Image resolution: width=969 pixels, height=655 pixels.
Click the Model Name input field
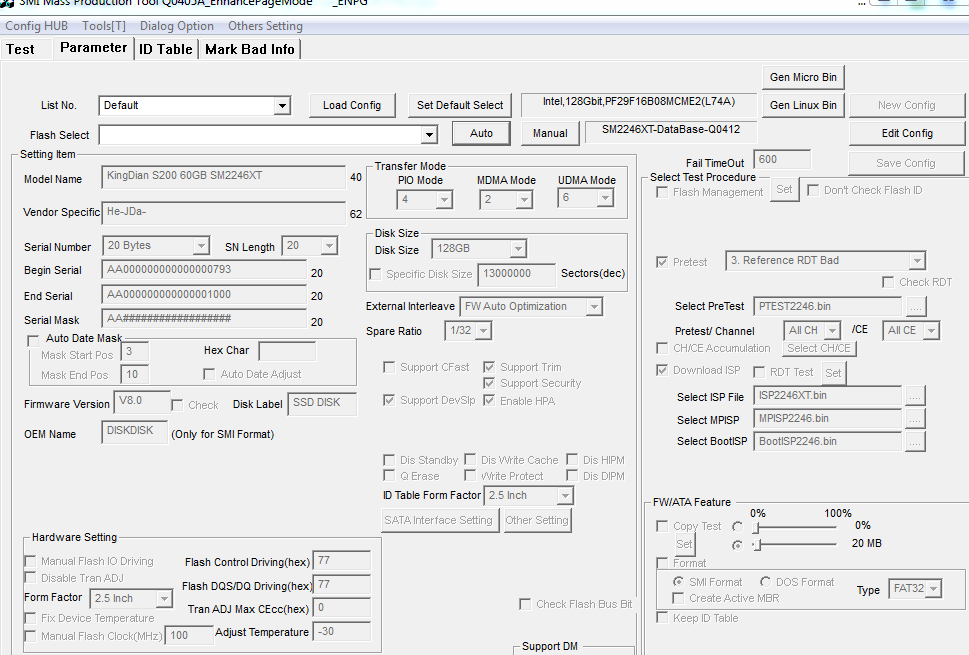pos(223,176)
